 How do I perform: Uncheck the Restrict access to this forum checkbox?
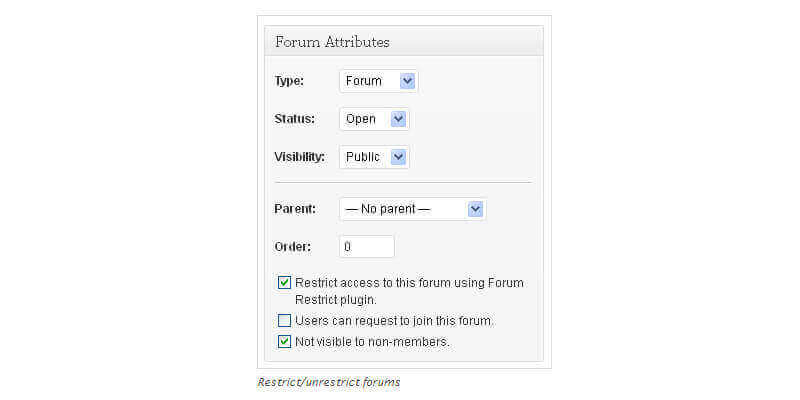pos(285,283)
